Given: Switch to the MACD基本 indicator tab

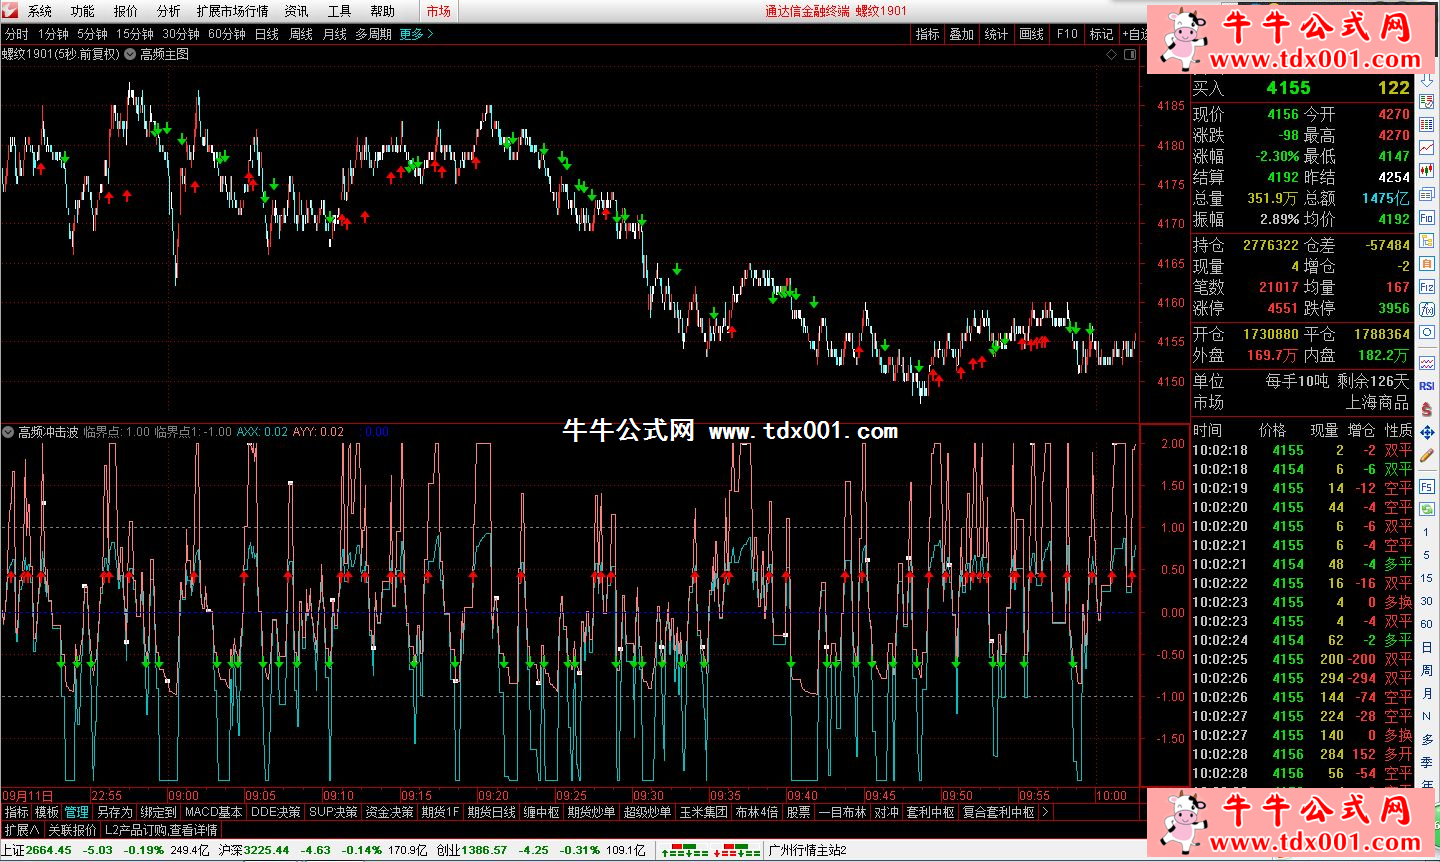Looking at the screenshot, I should [213, 812].
